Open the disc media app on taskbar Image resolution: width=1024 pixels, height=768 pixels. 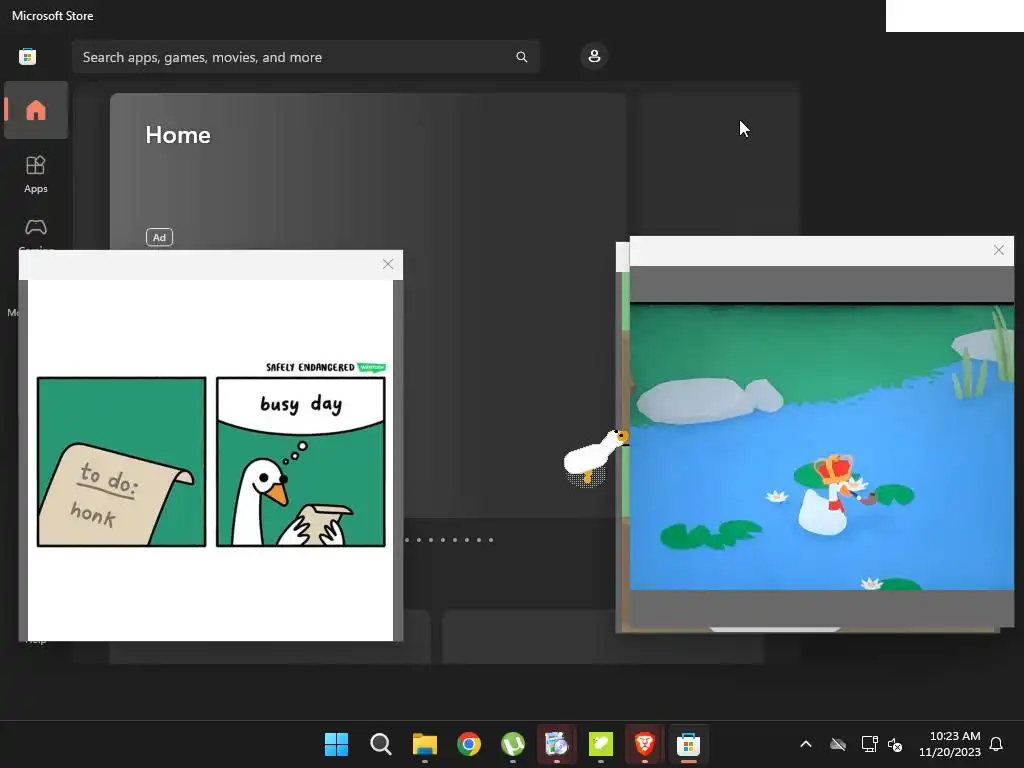556,744
